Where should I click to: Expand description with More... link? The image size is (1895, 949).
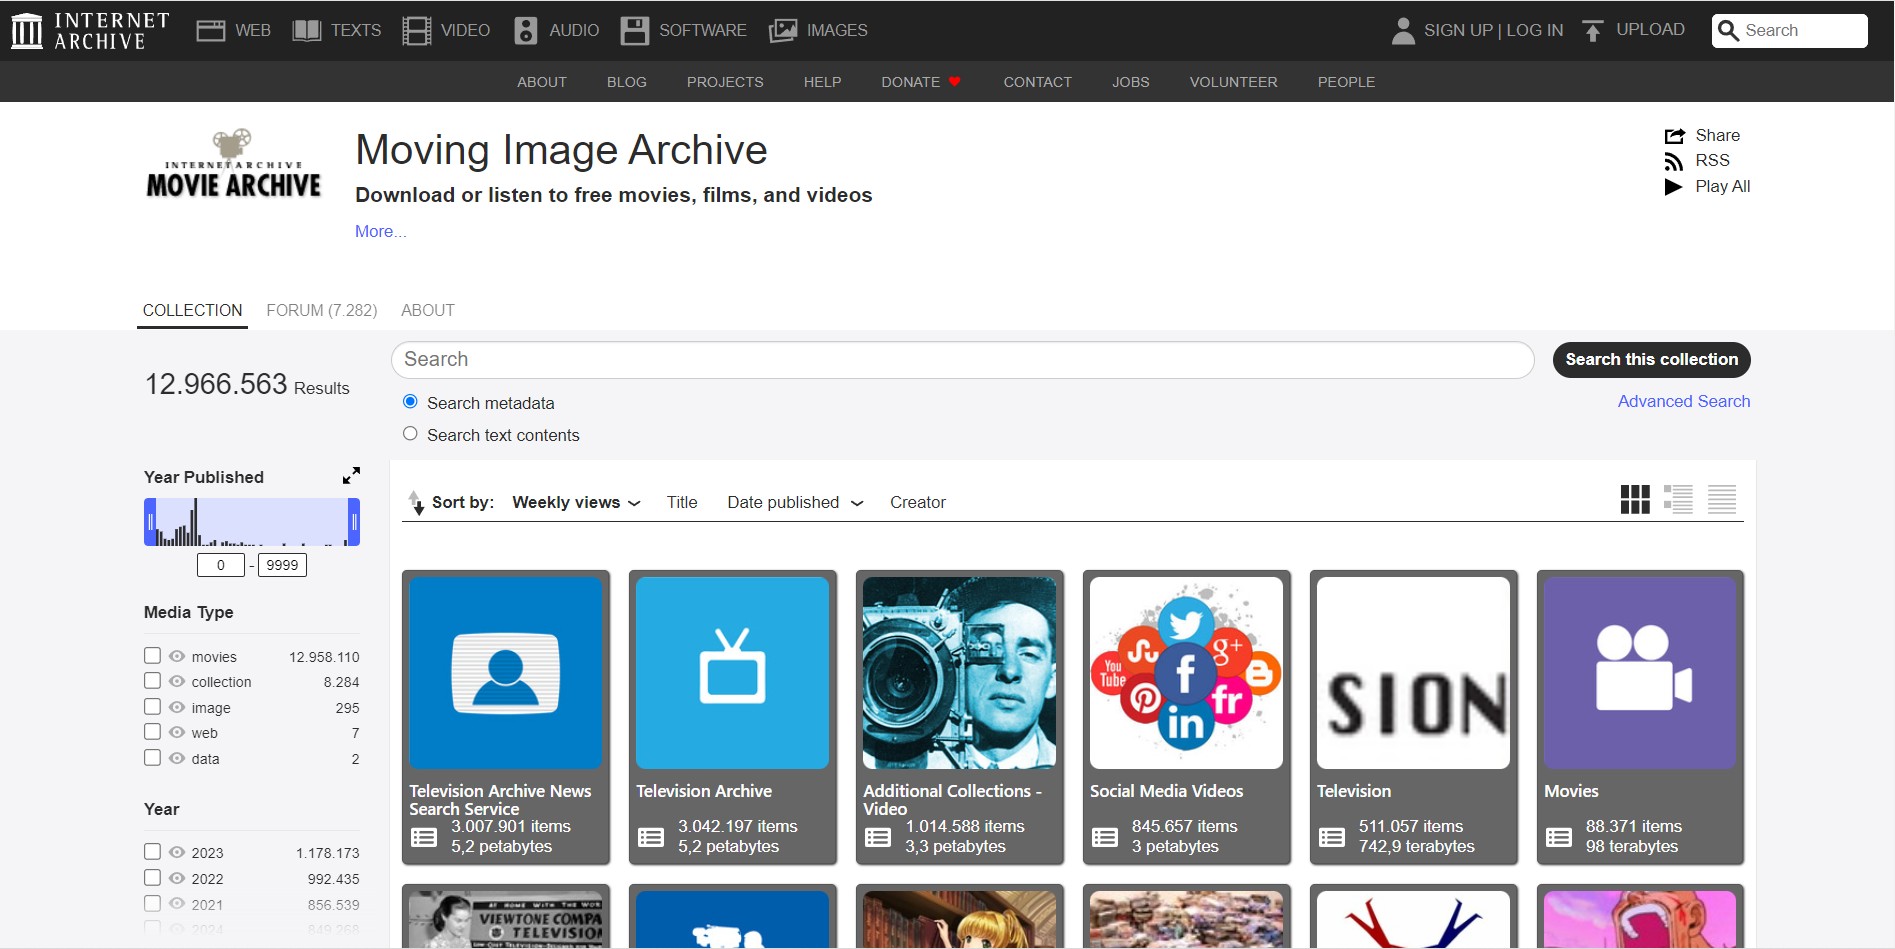point(381,231)
